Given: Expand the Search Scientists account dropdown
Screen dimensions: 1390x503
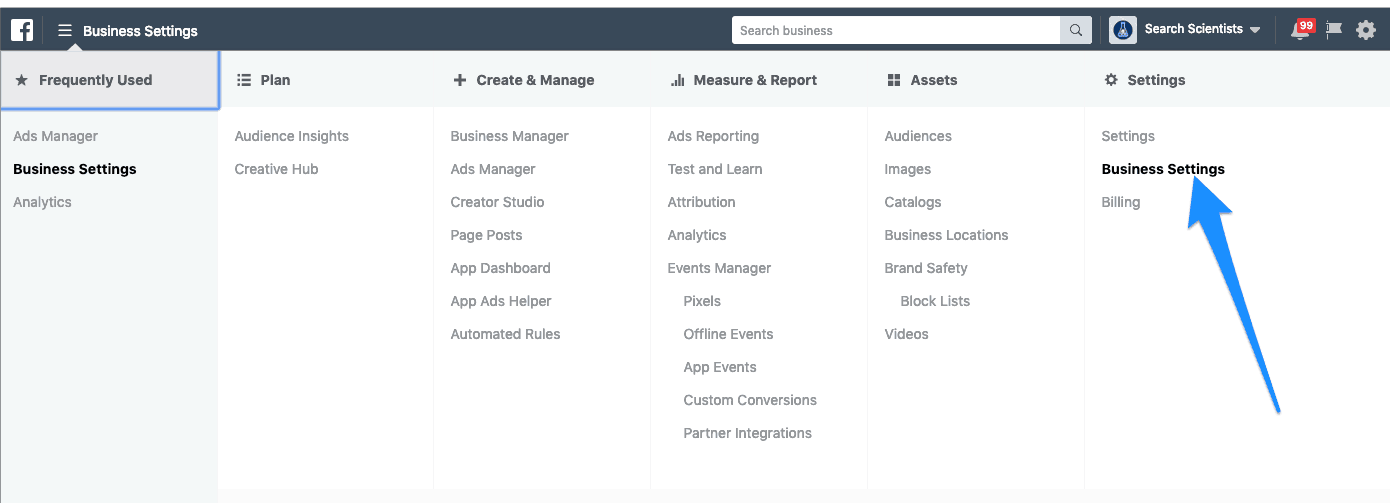Looking at the screenshot, I should pyautogui.click(x=1255, y=30).
